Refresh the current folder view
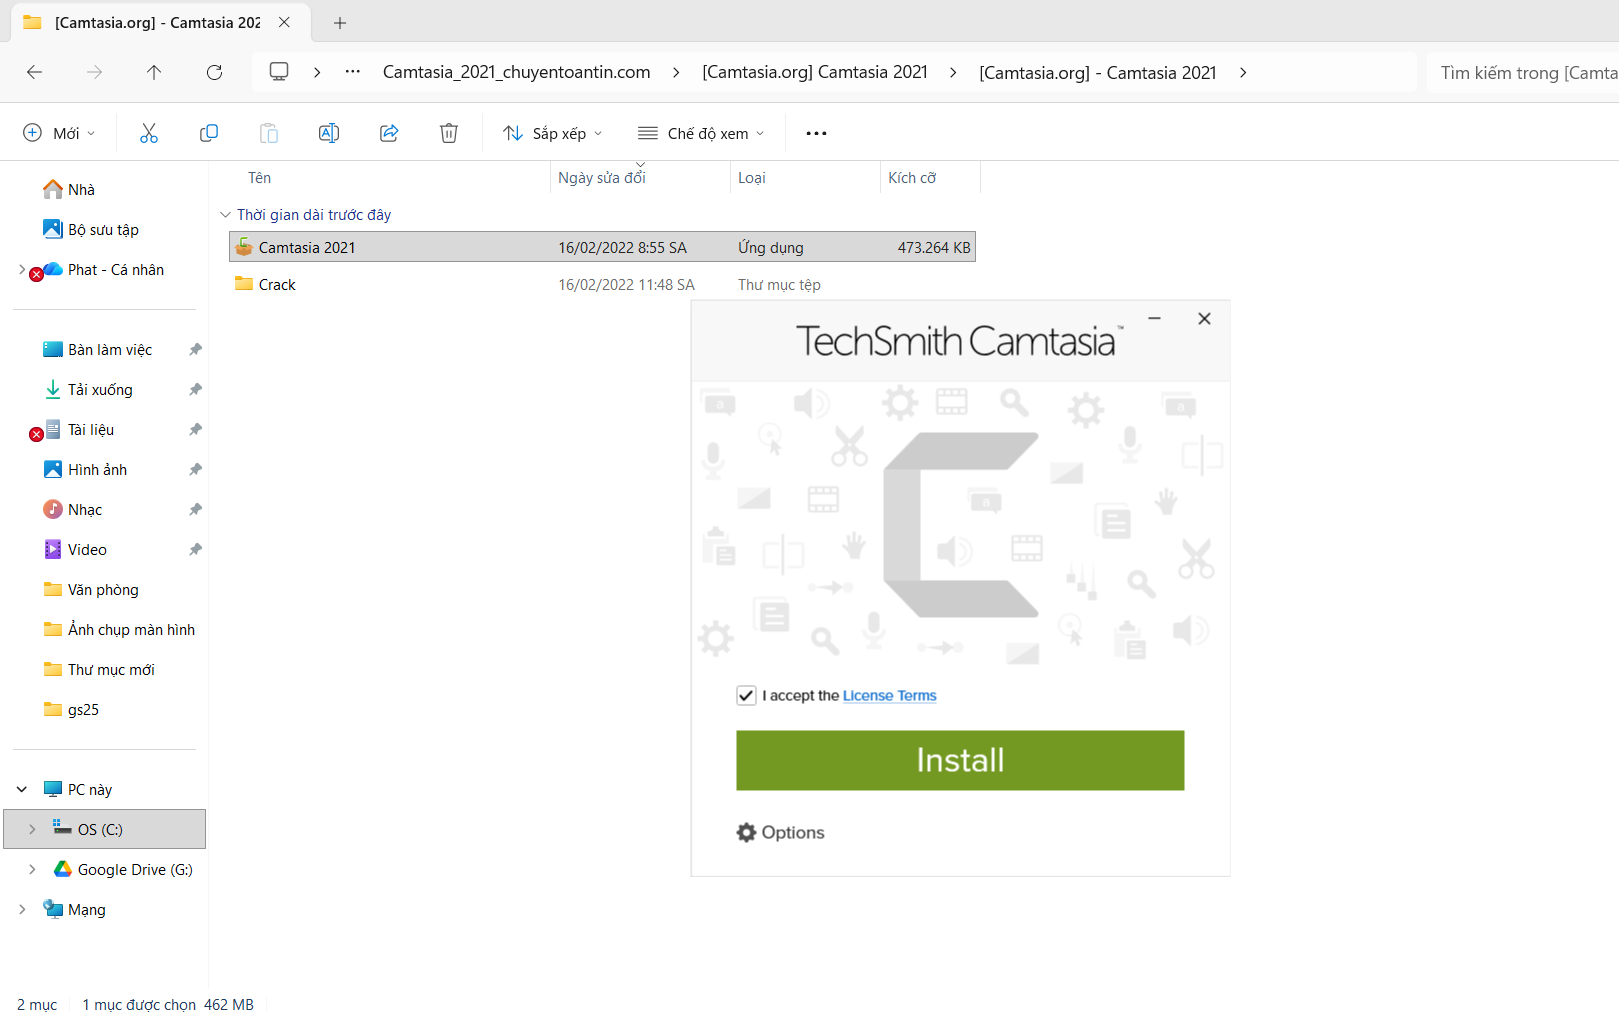The image size is (1619, 1015). pos(214,72)
